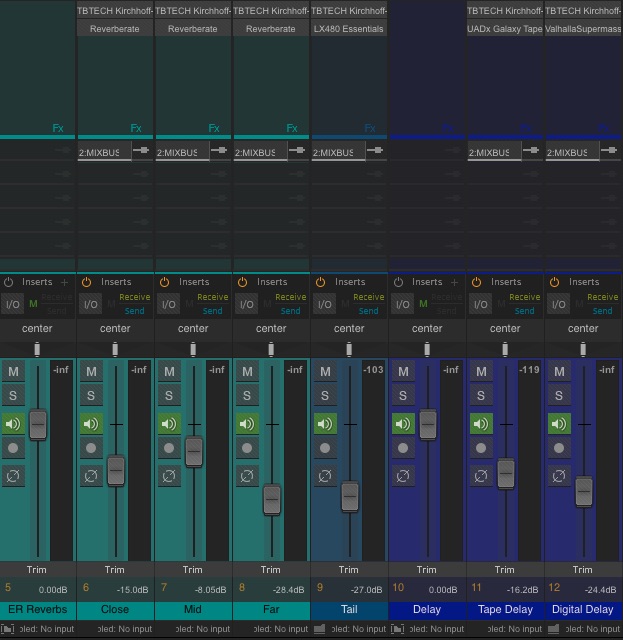Screen dimensions: 623x640
Task: Add an insert on ER Reverbs channel
Action: tap(65, 282)
